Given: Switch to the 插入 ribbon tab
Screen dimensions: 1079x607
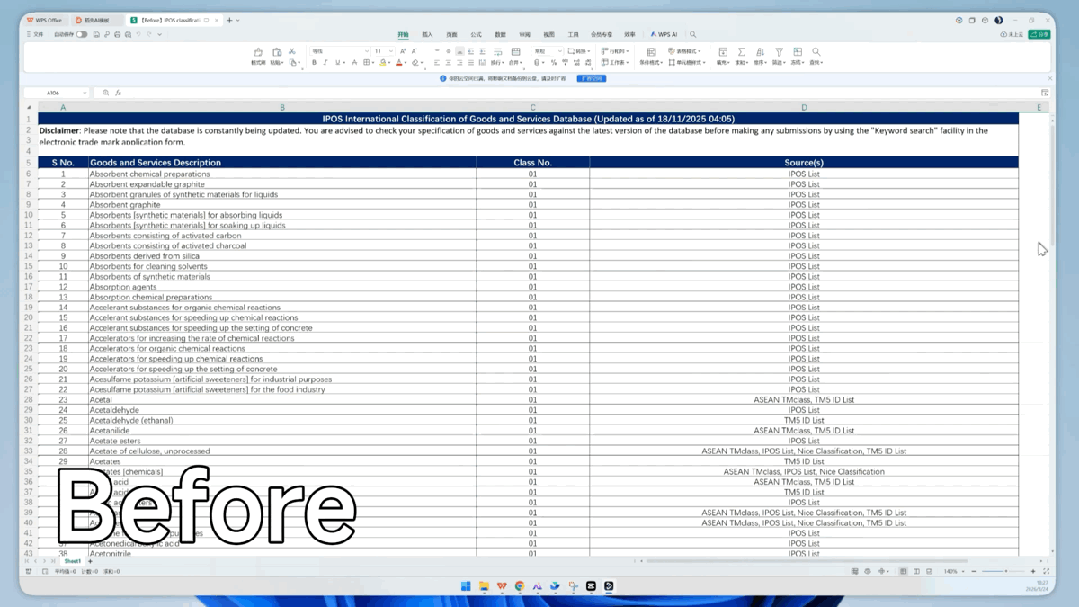Looking at the screenshot, I should (427, 33).
